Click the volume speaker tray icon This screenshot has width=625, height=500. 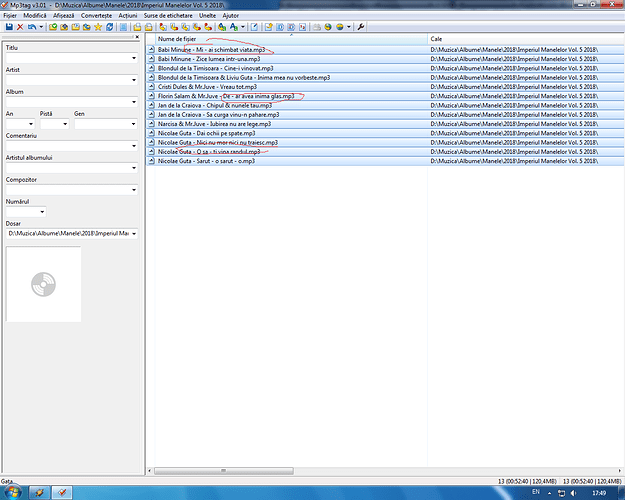573,493
